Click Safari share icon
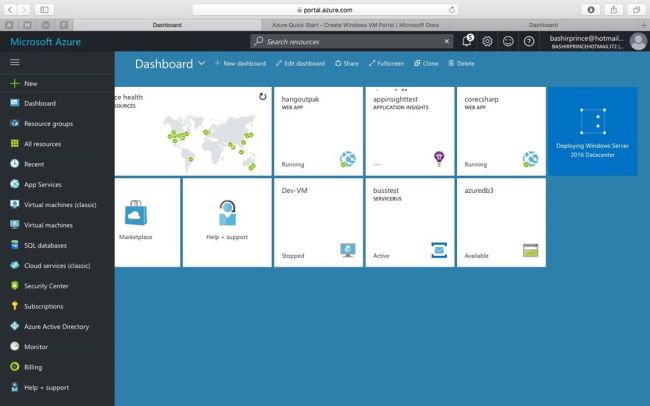Image resolution: width=650 pixels, height=406 pixels. (x=614, y=9)
